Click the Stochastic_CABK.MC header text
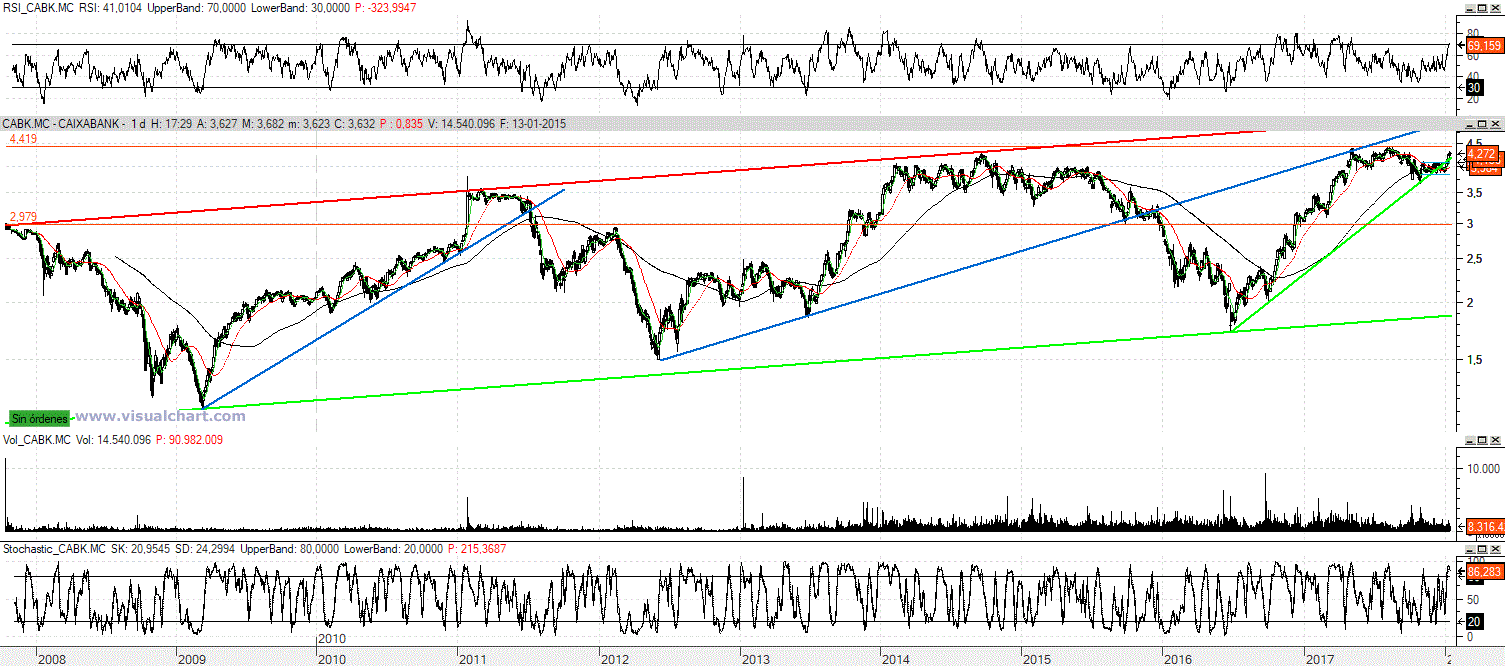The height and width of the screenshot is (666, 1505). (x=55, y=550)
